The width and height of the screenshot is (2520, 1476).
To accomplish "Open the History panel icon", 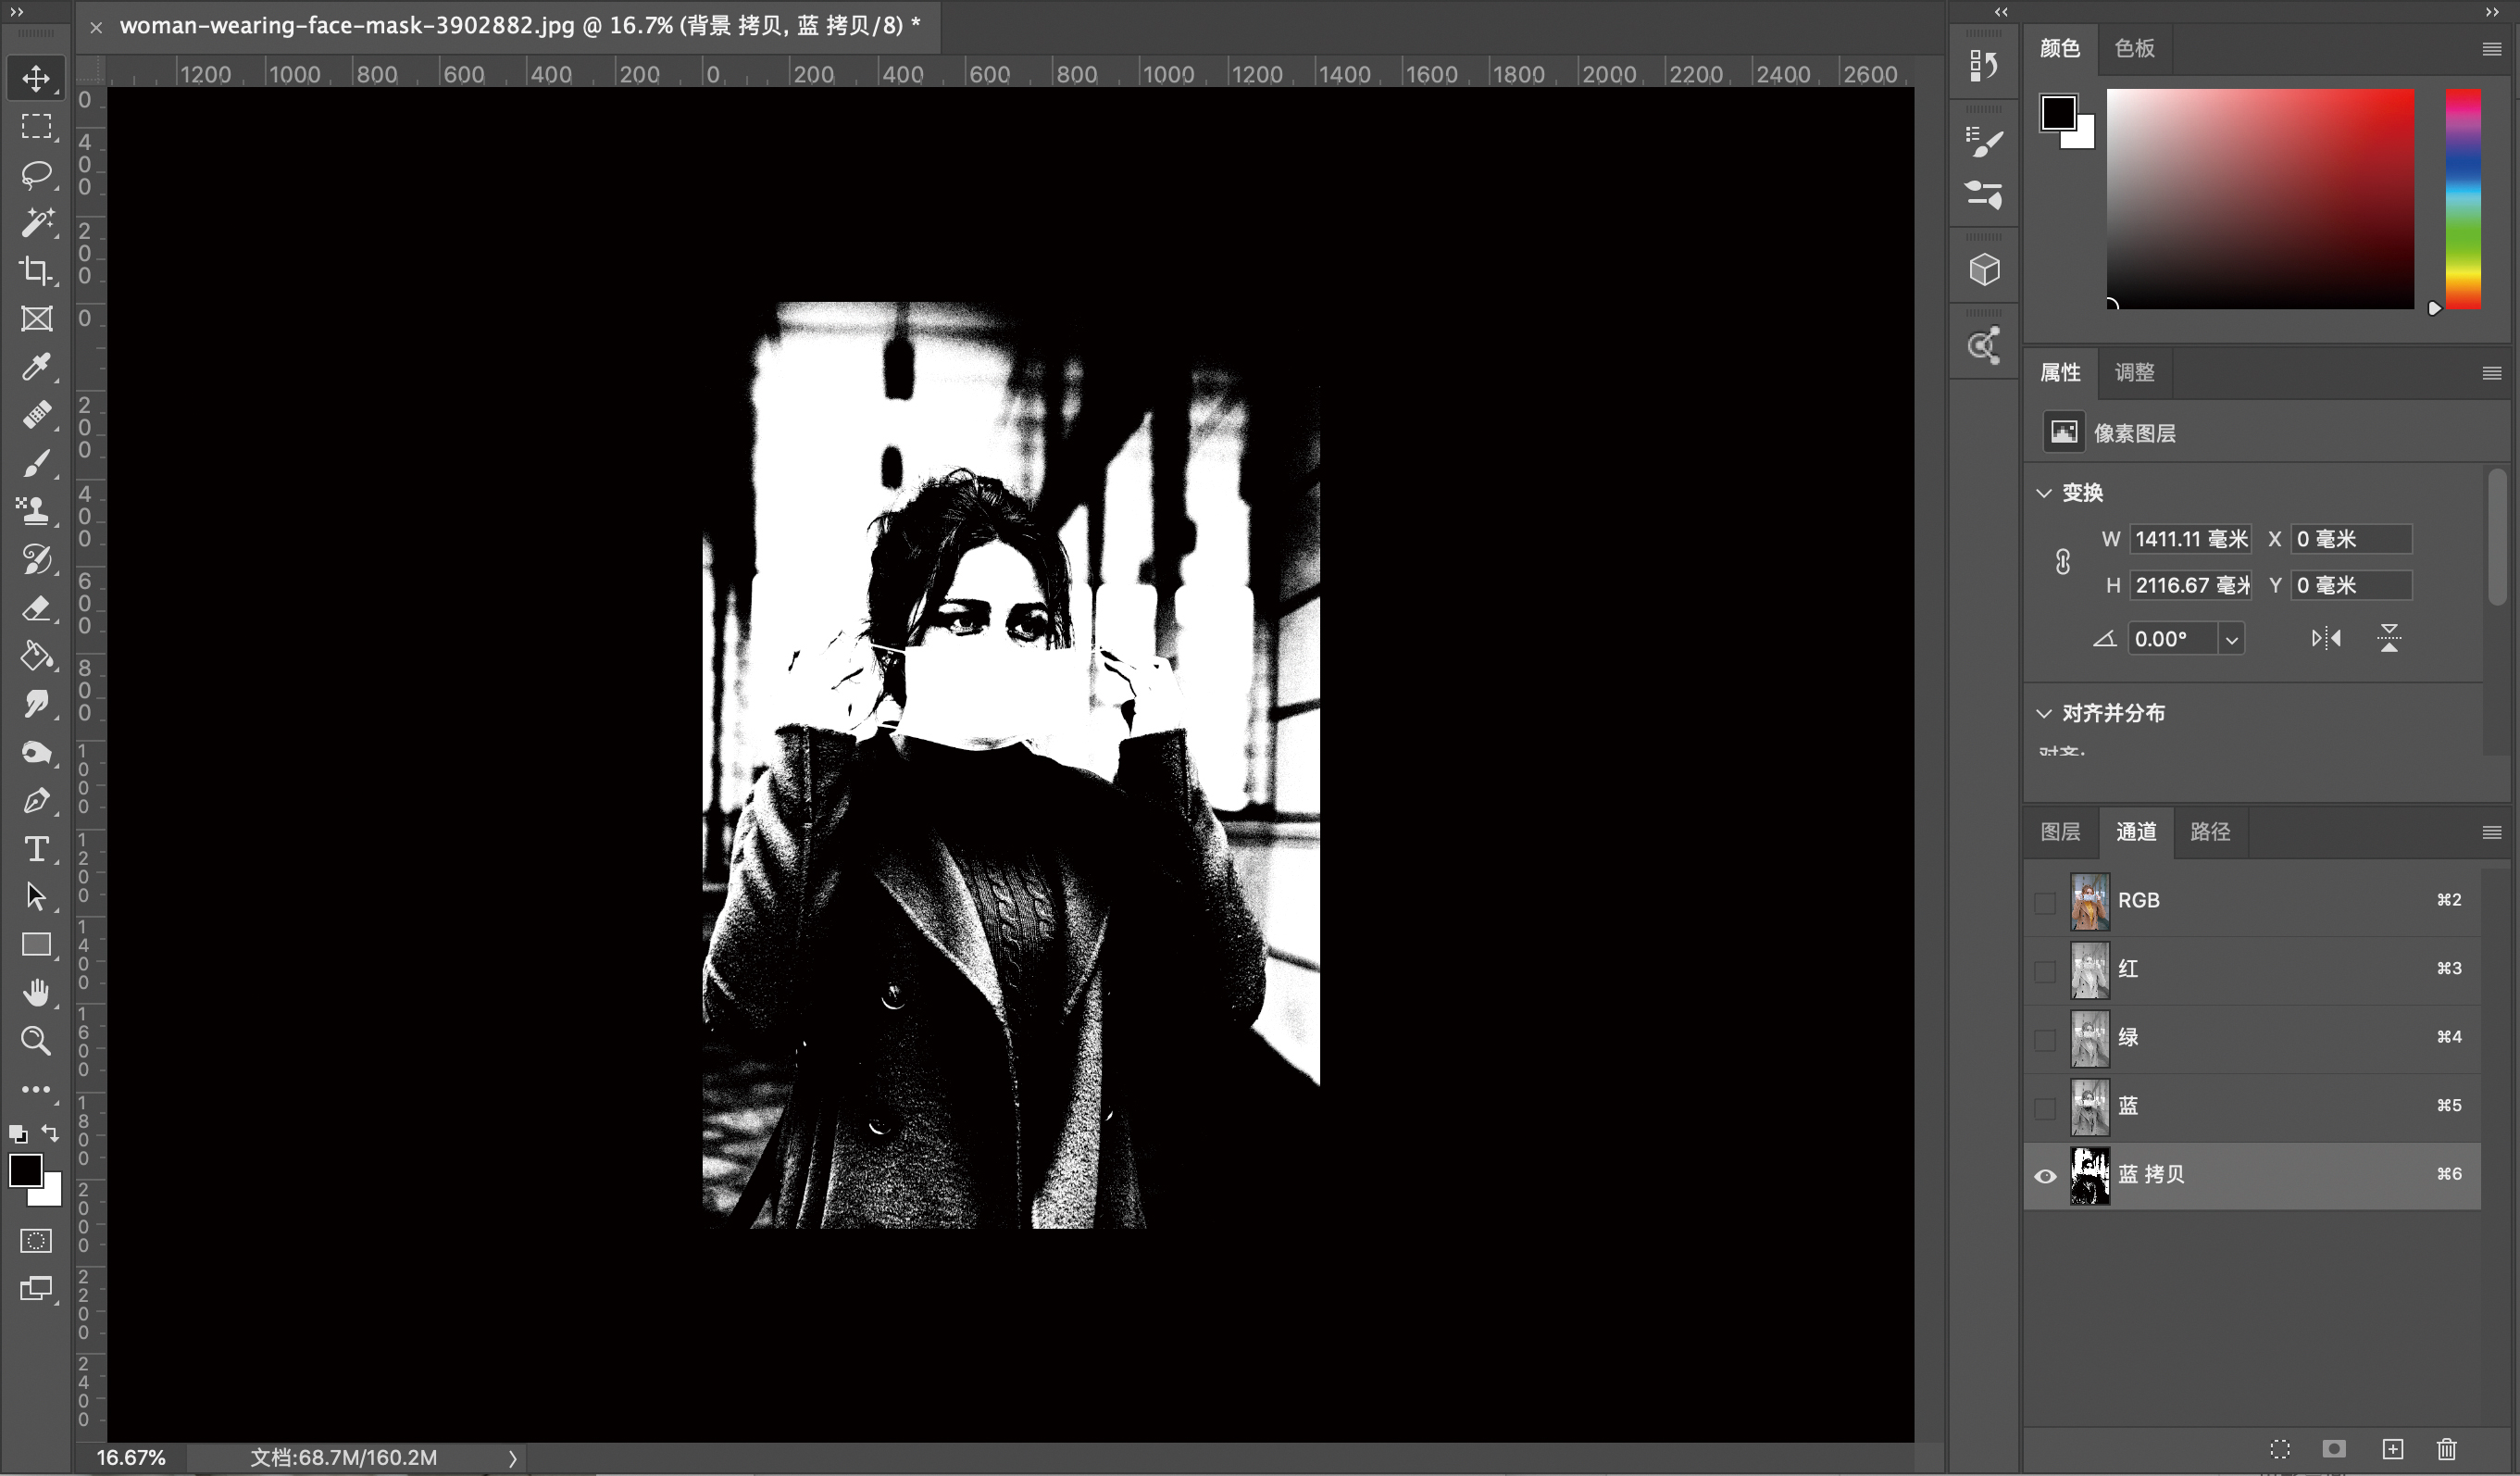I will [x=1984, y=66].
